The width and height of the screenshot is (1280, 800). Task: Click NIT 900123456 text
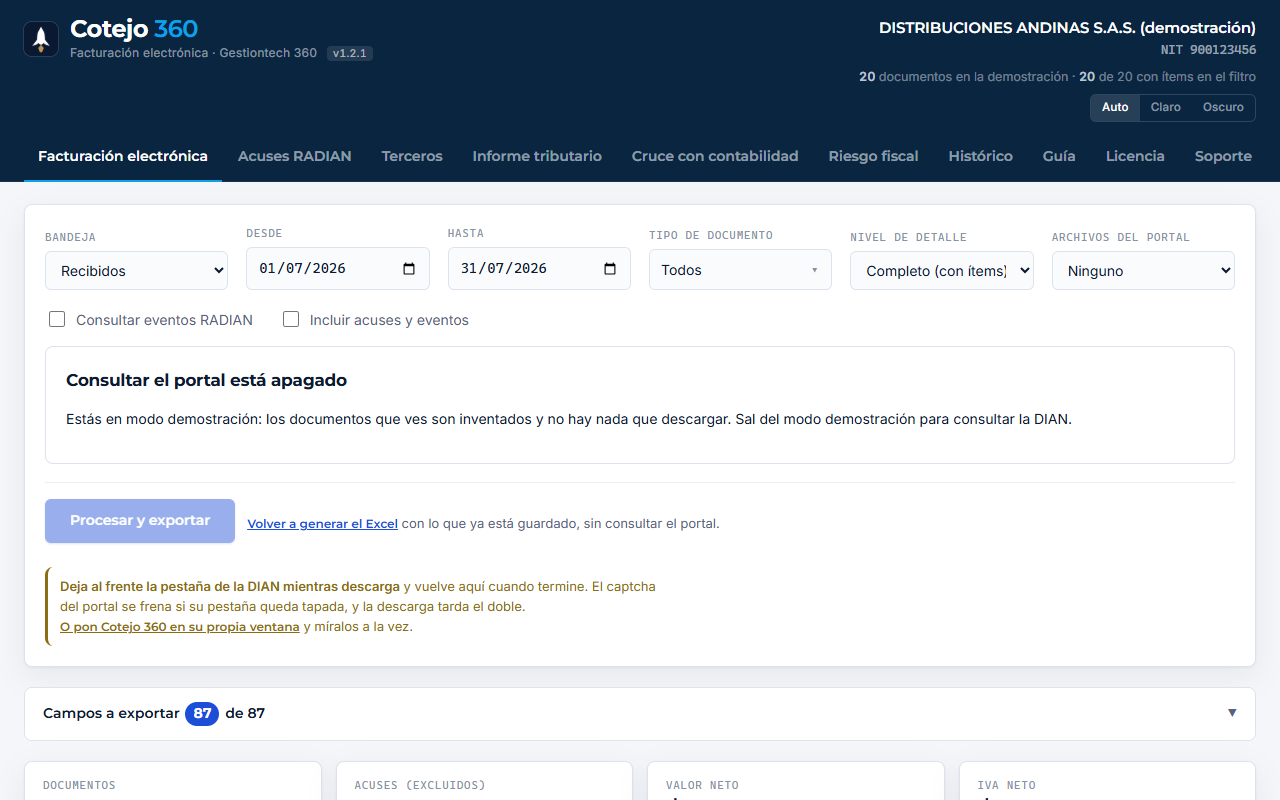coord(1208,50)
